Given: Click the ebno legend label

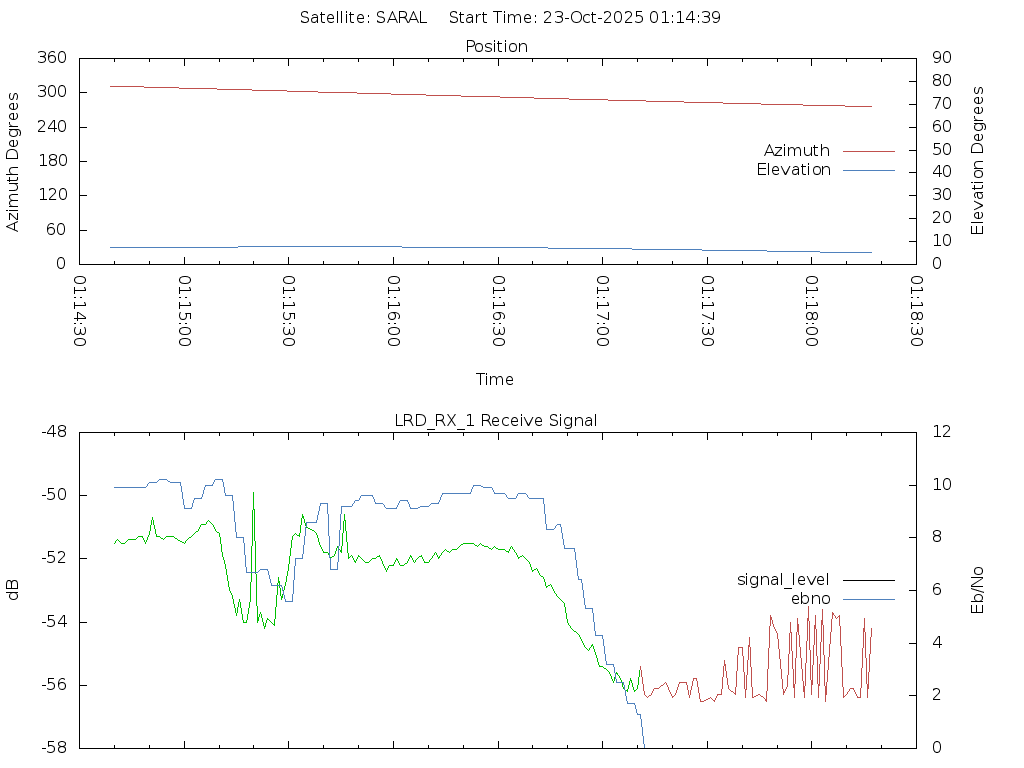Looking at the screenshot, I should [x=810, y=599].
